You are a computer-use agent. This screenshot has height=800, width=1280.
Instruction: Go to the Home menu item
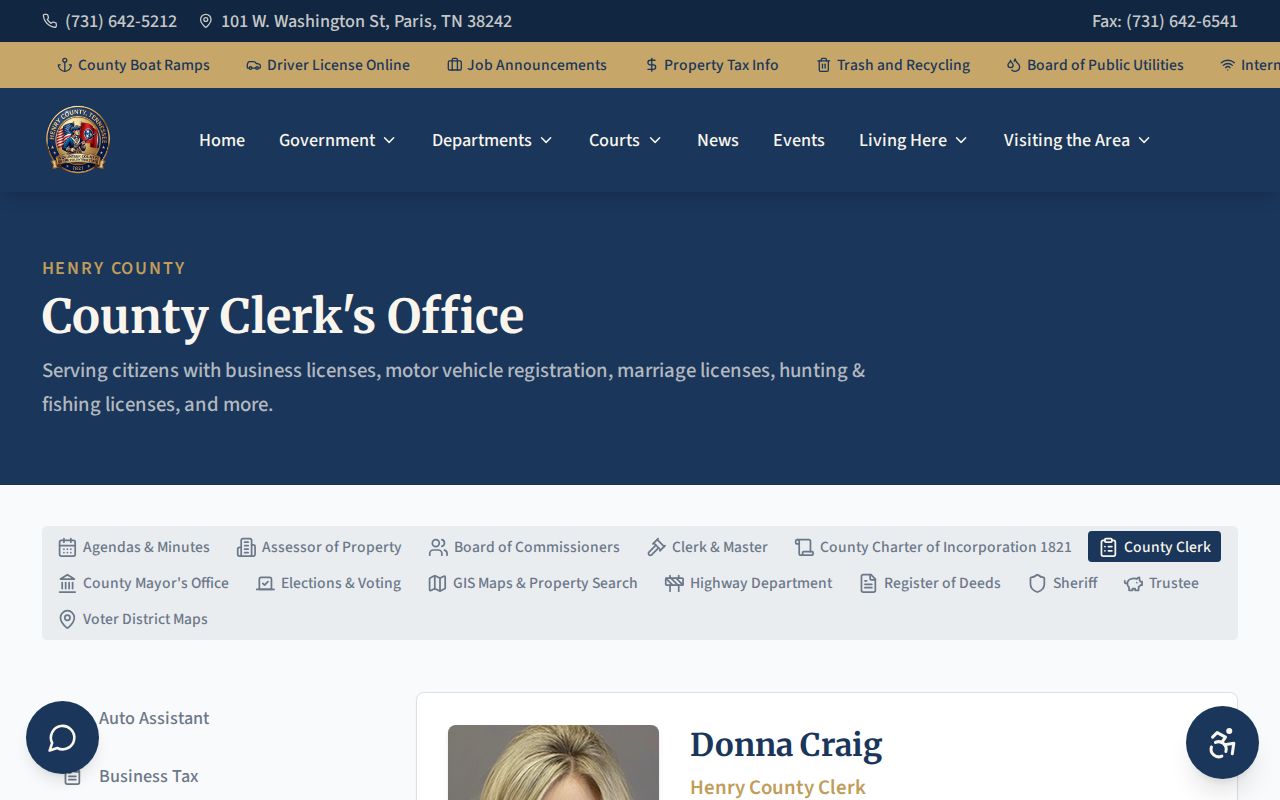(222, 140)
